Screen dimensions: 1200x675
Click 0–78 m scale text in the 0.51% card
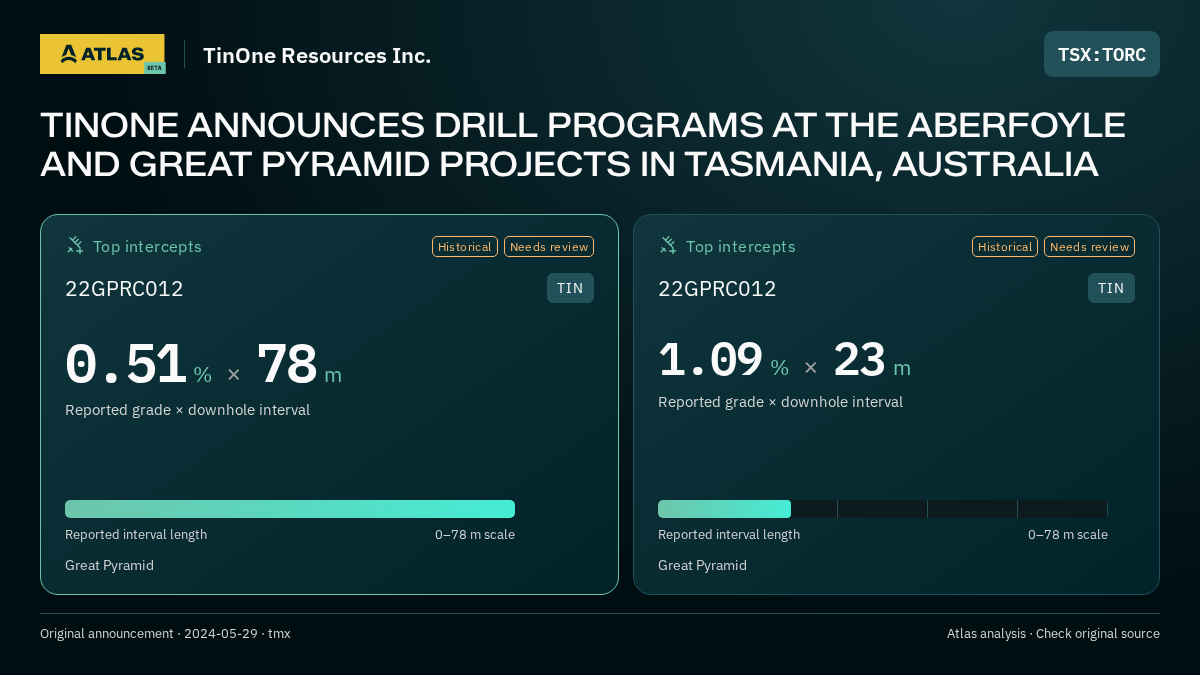pos(475,535)
